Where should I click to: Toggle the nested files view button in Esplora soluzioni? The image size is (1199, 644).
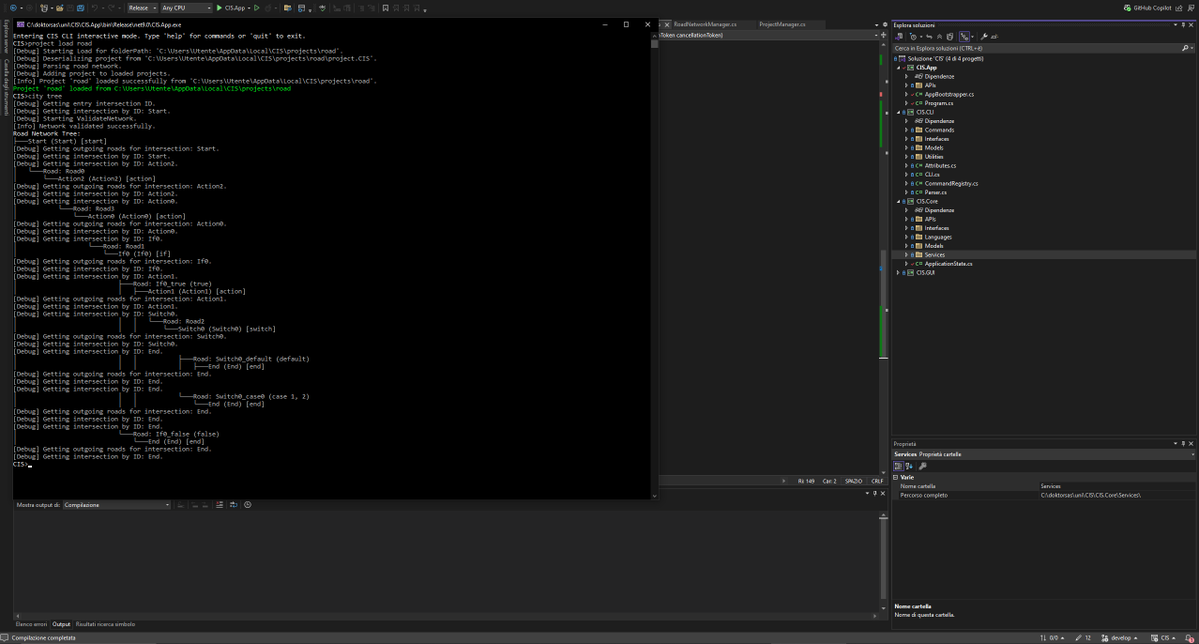pyautogui.click(x=964, y=37)
